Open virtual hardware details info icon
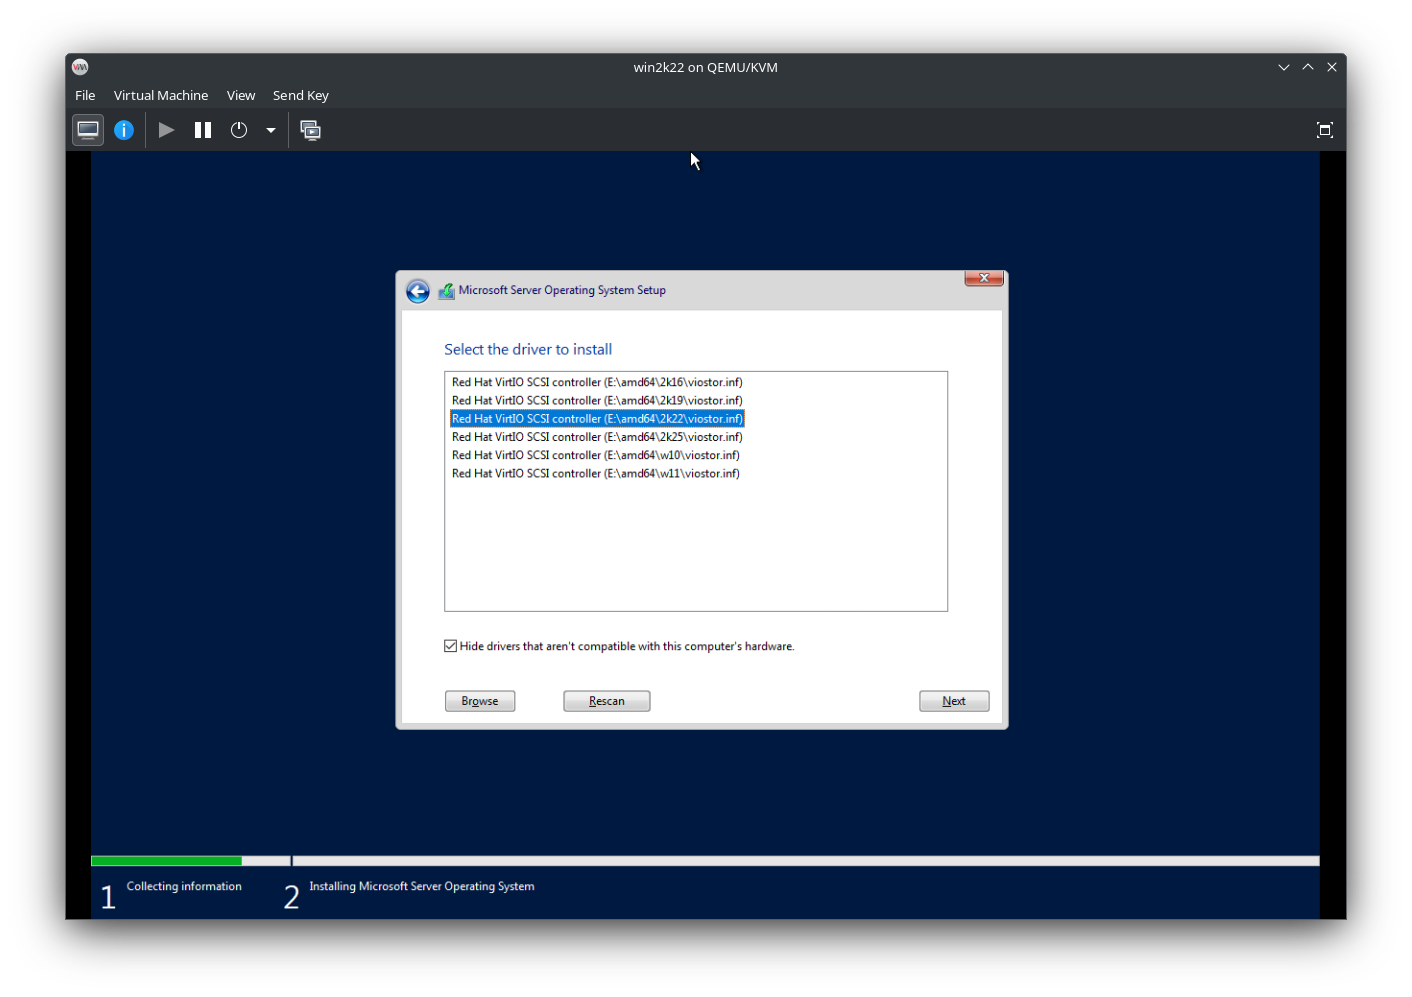Screen dimensions: 1412x997 pos(124,130)
